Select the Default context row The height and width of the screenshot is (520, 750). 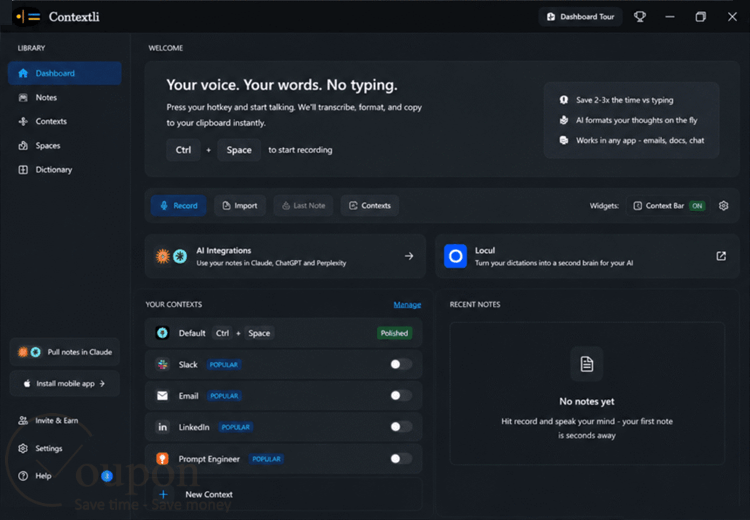click(284, 333)
